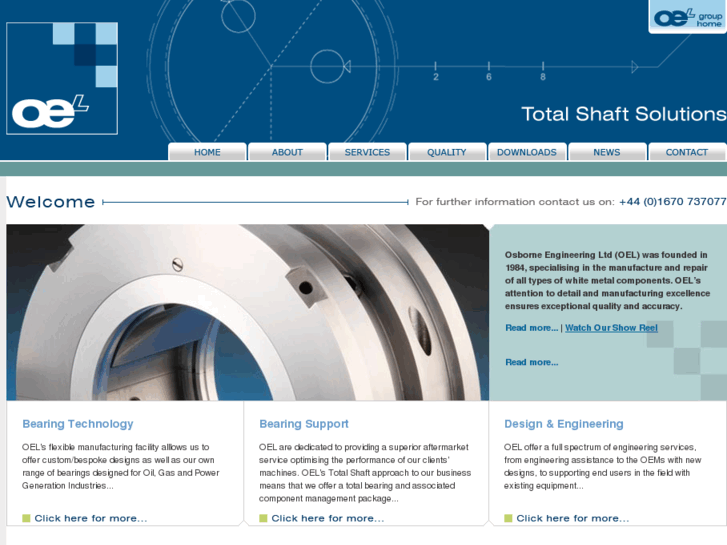727x545 pixels.
Task: Click the bearing housing photo
Action: tap(248, 312)
